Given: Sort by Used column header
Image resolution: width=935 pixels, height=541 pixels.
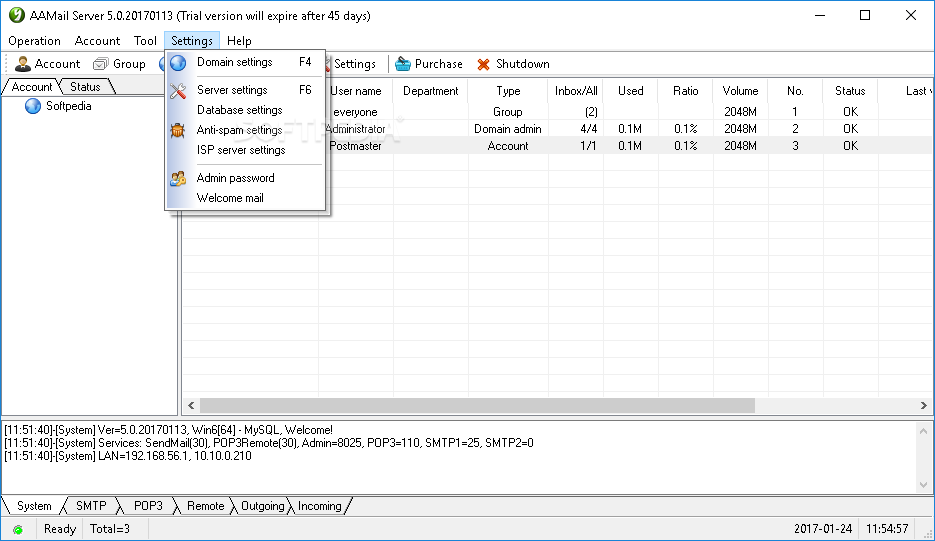Looking at the screenshot, I should tap(630, 91).
